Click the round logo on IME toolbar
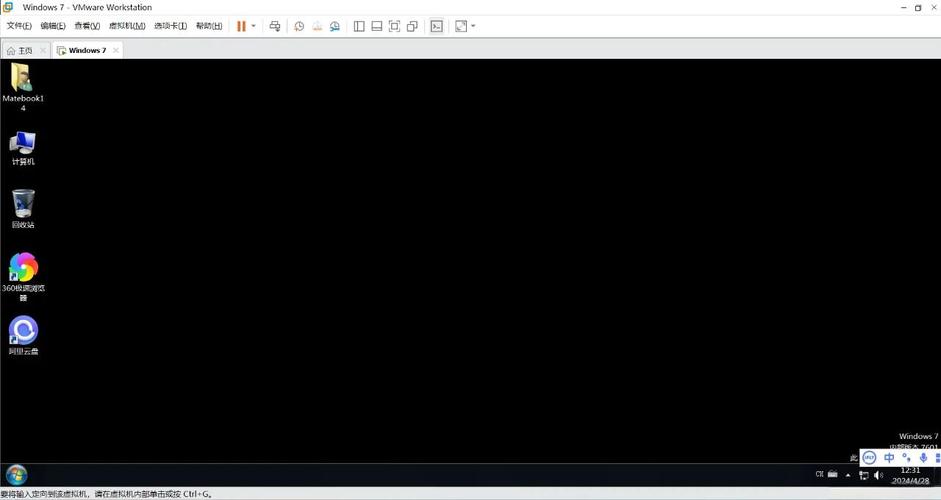941x500 pixels. 869,458
